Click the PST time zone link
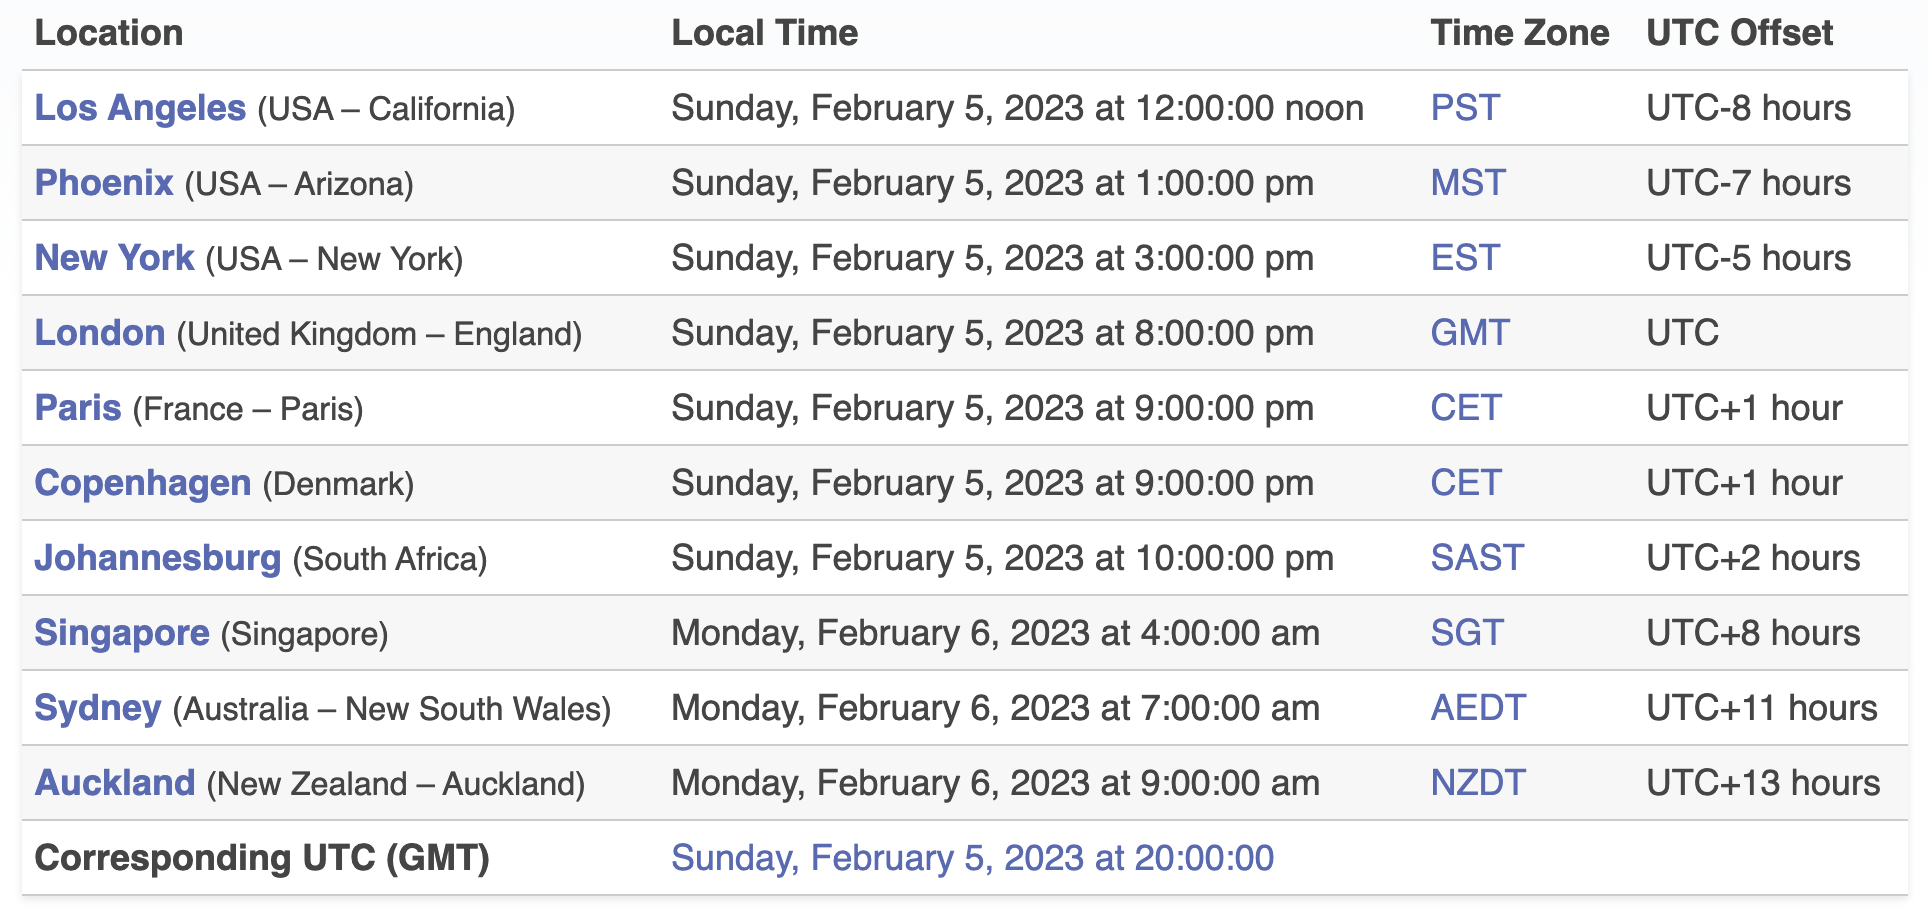Screen dimensions: 1928x918 (1465, 108)
